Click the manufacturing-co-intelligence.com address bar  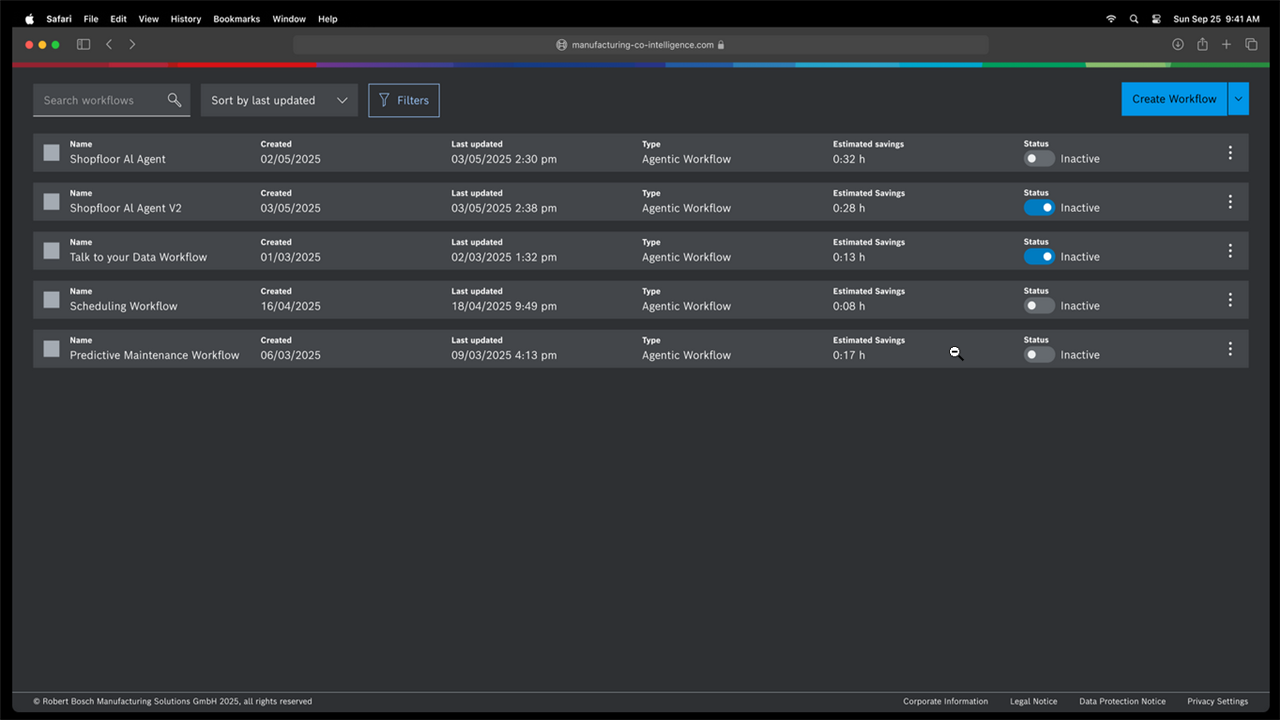pos(641,44)
